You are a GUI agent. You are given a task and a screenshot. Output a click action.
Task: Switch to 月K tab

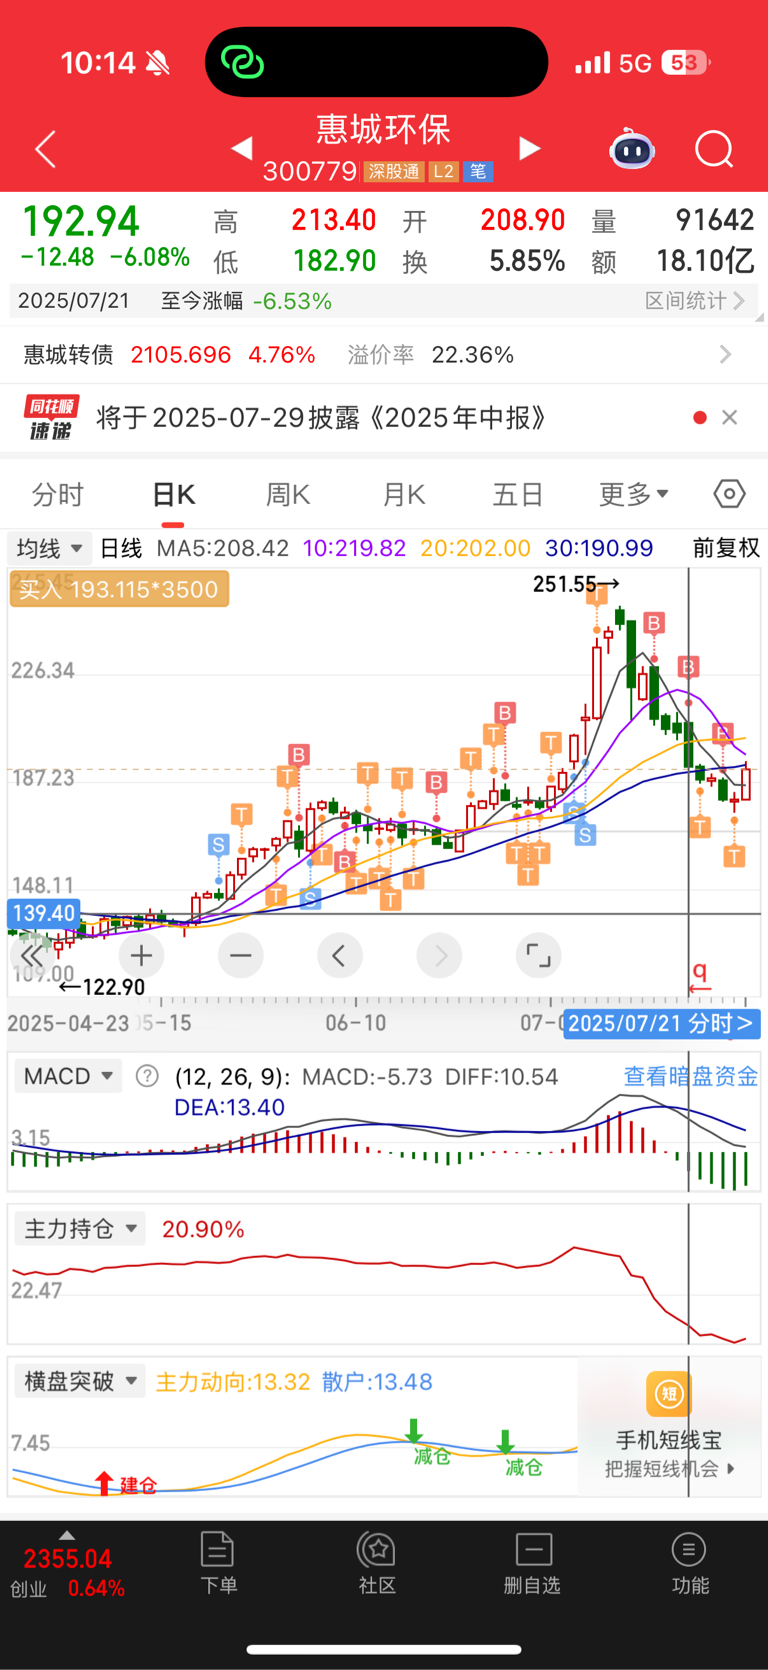click(x=404, y=494)
